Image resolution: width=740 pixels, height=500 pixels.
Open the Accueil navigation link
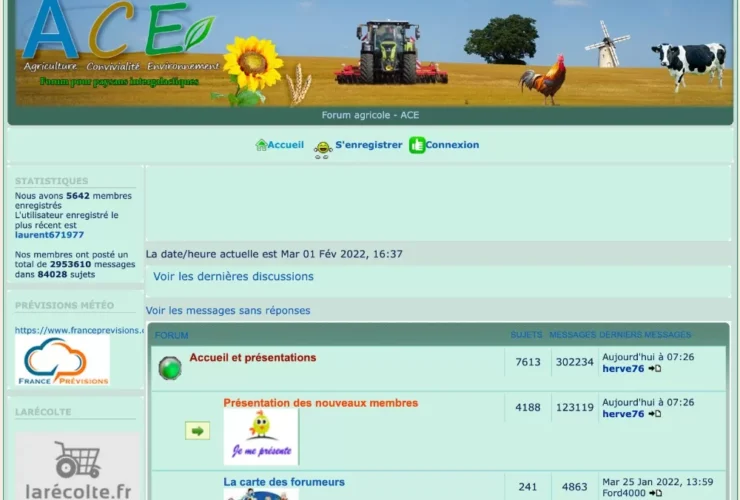pyautogui.click(x=286, y=145)
